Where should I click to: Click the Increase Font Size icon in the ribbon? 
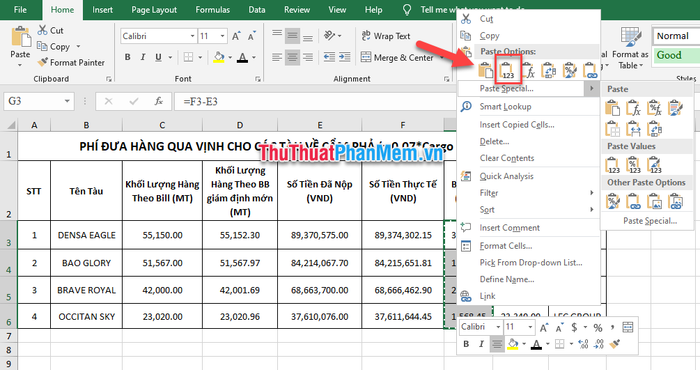pyautogui.click(x=236, y=36)
